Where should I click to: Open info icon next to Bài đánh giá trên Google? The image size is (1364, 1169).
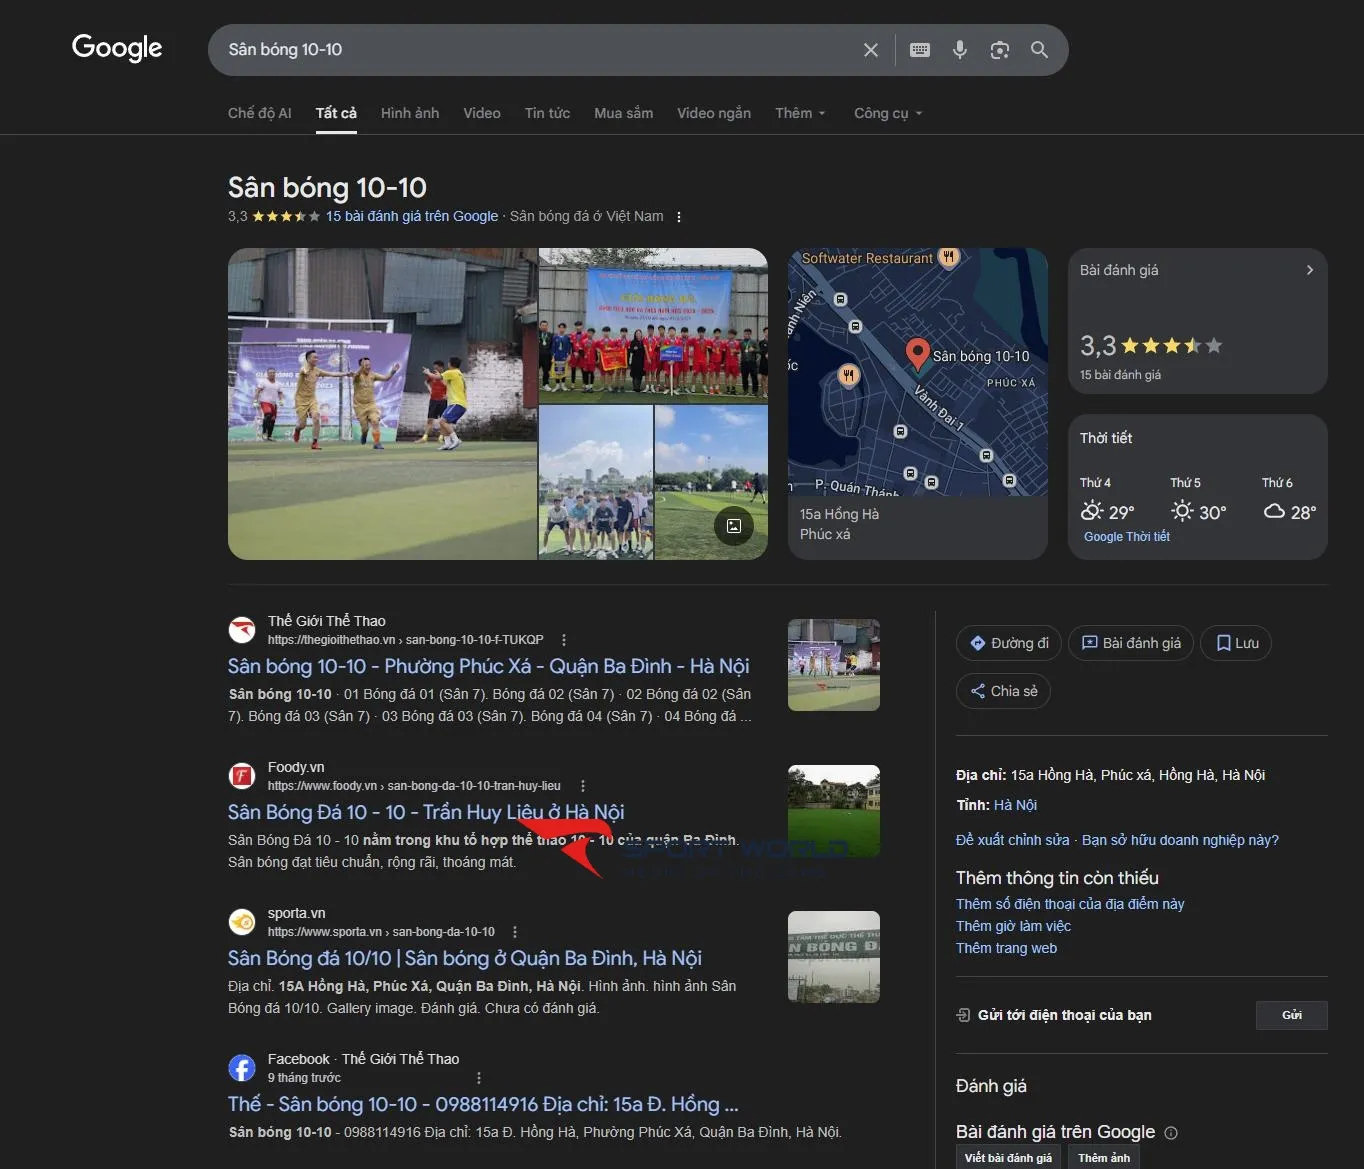[x=1171, y=1133]
